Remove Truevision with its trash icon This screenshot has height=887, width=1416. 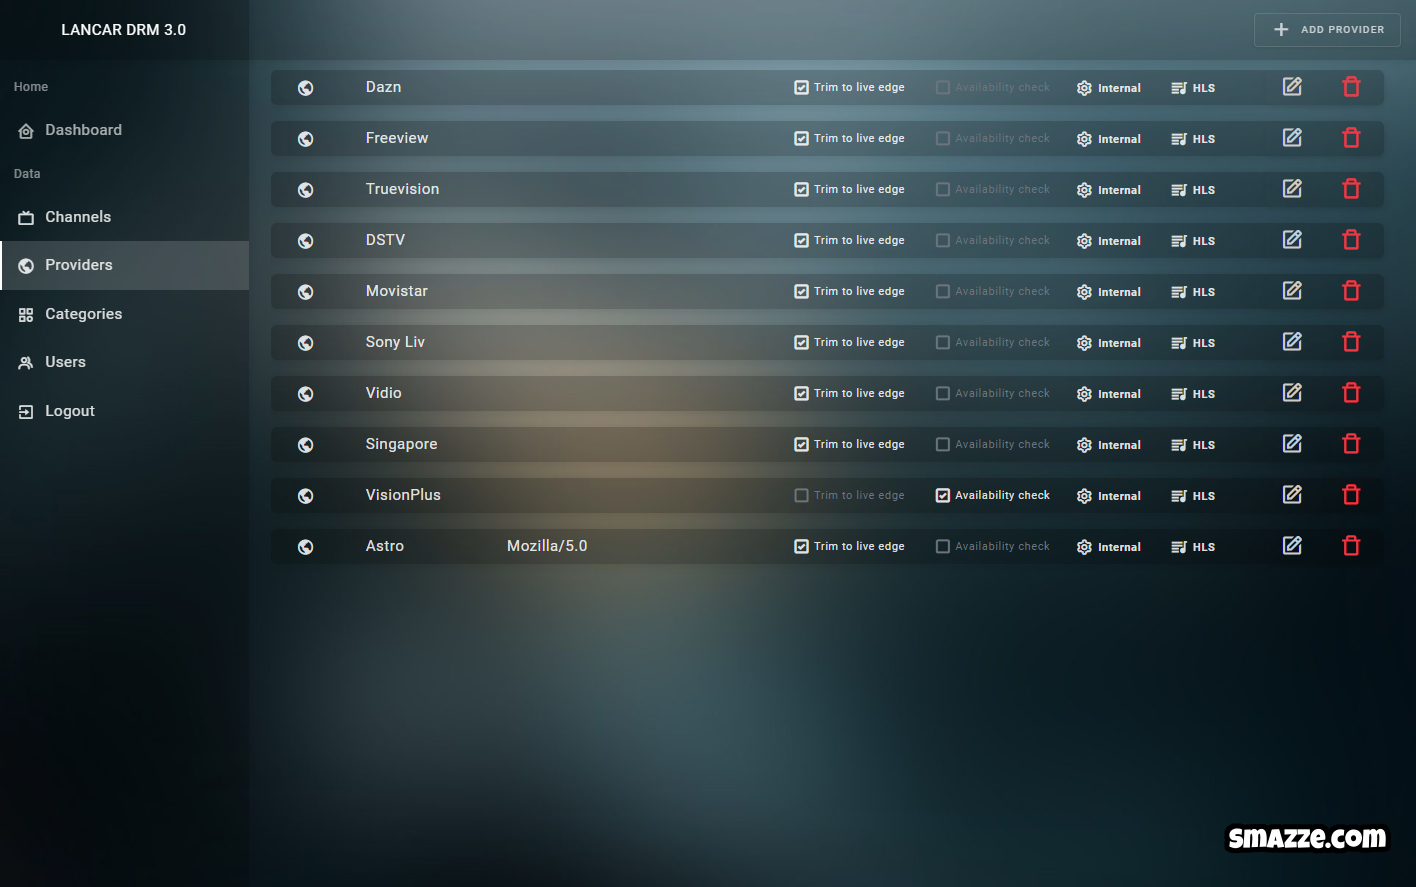point(1351,189)
